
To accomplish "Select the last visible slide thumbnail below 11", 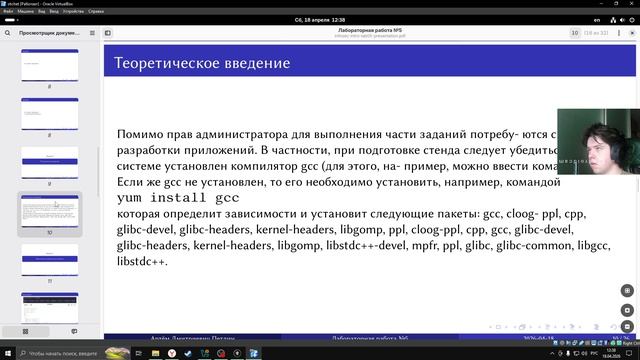I will (50, 308).
